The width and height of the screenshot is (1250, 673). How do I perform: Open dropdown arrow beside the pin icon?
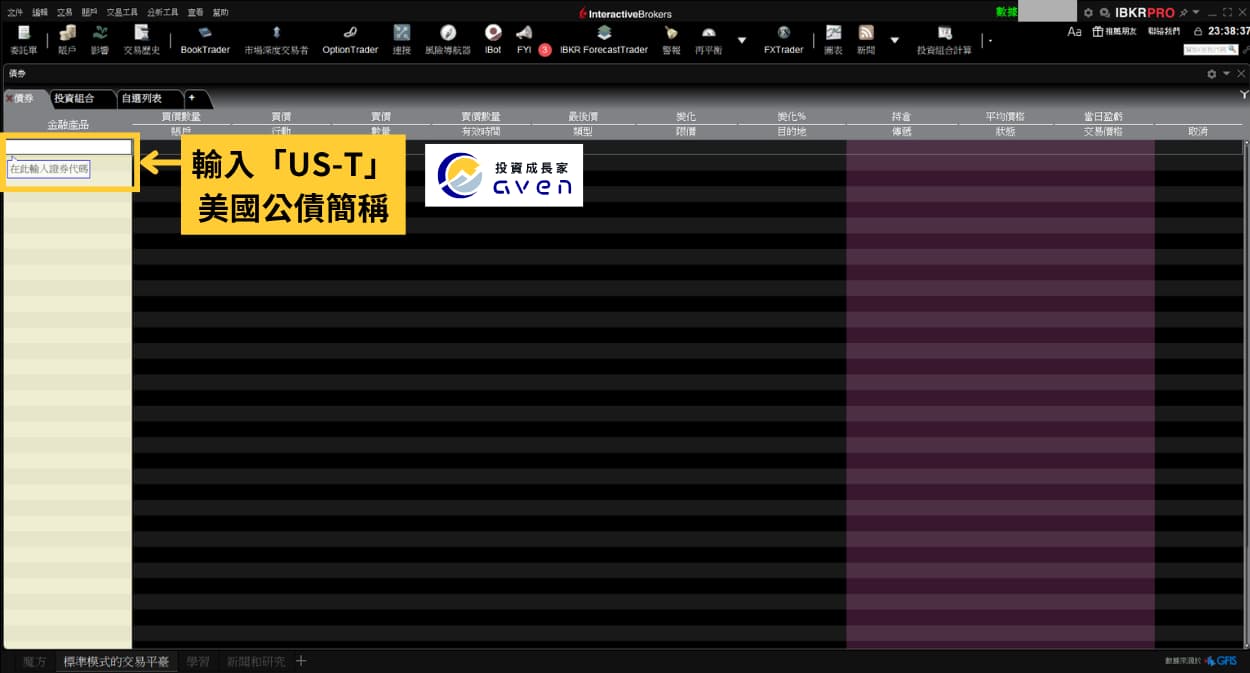tap(1195, 12)
